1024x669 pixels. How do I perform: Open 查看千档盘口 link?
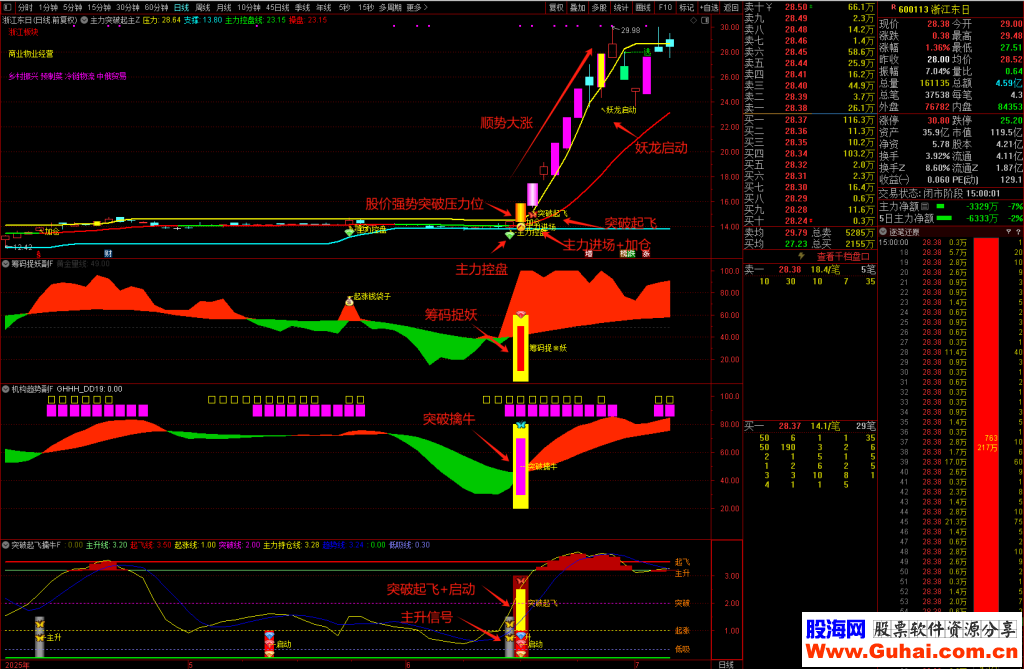pyautogui.click(x=843, y=257)
